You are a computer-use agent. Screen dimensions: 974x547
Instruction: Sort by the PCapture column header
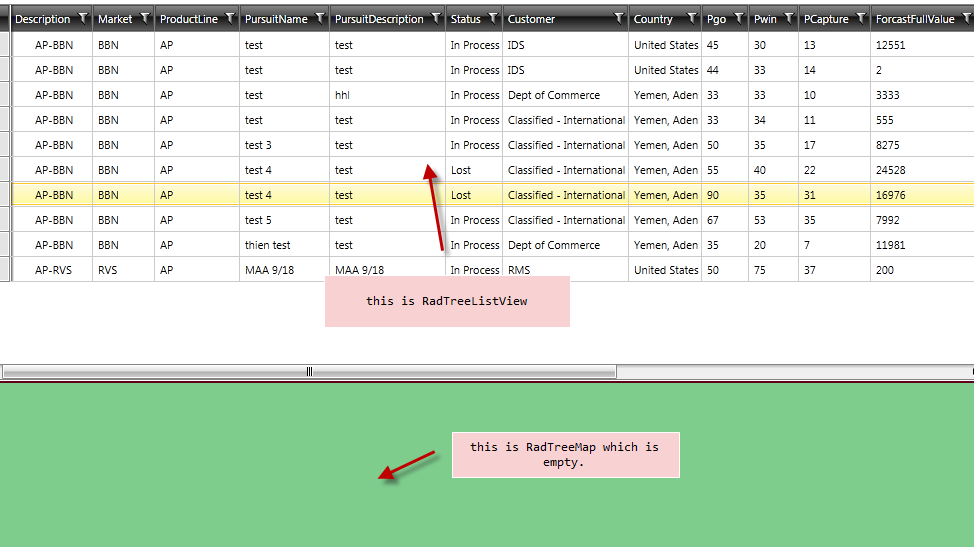point(826,19)
